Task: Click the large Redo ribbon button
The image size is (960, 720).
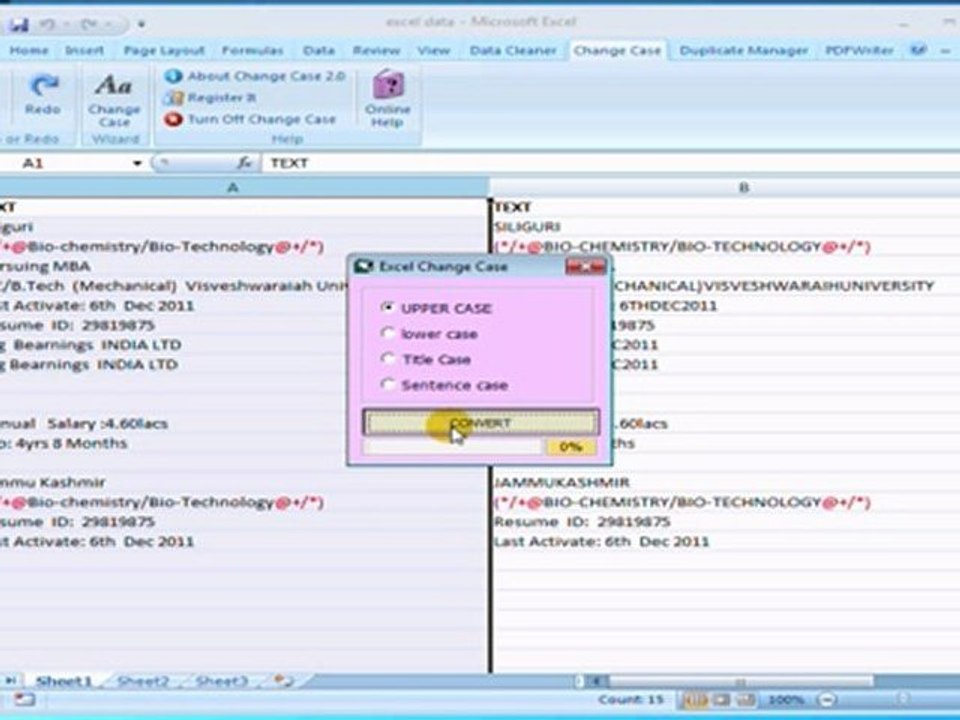Action: click(x=42, y=95)
